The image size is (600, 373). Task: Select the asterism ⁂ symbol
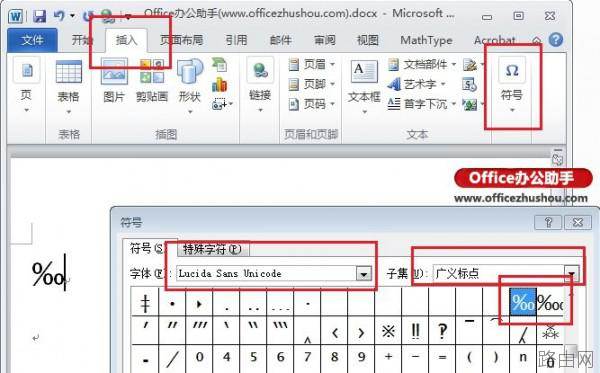[549, 331]
